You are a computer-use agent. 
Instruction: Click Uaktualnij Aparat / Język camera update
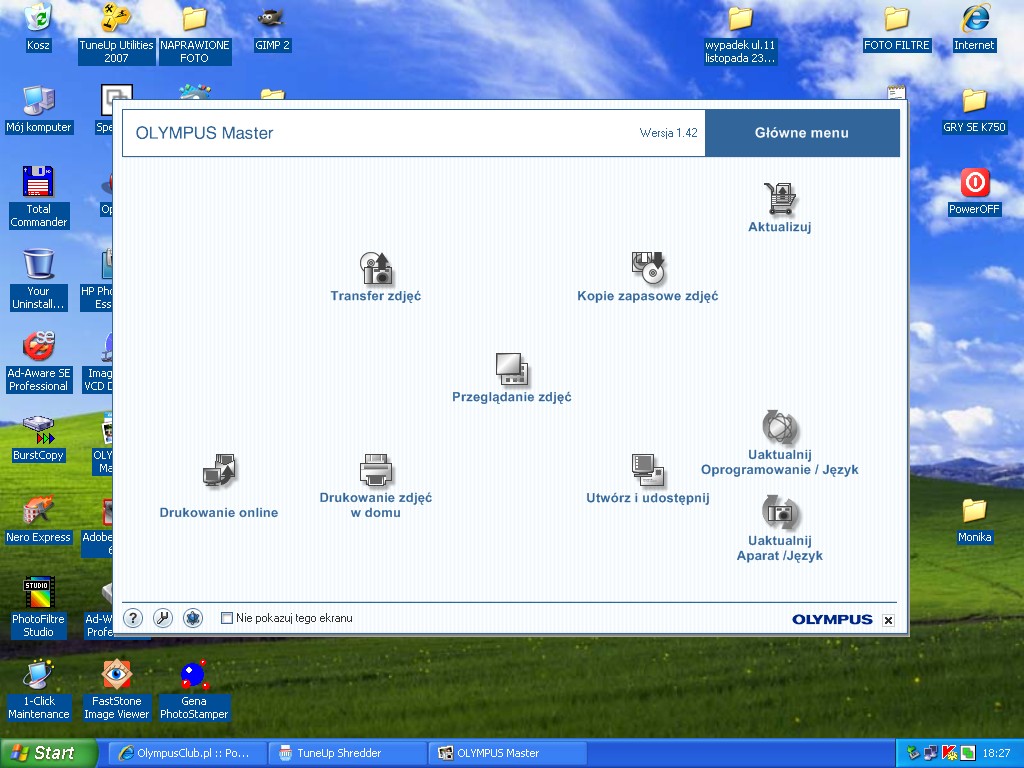pyautogui.click(x=780, y=529)
